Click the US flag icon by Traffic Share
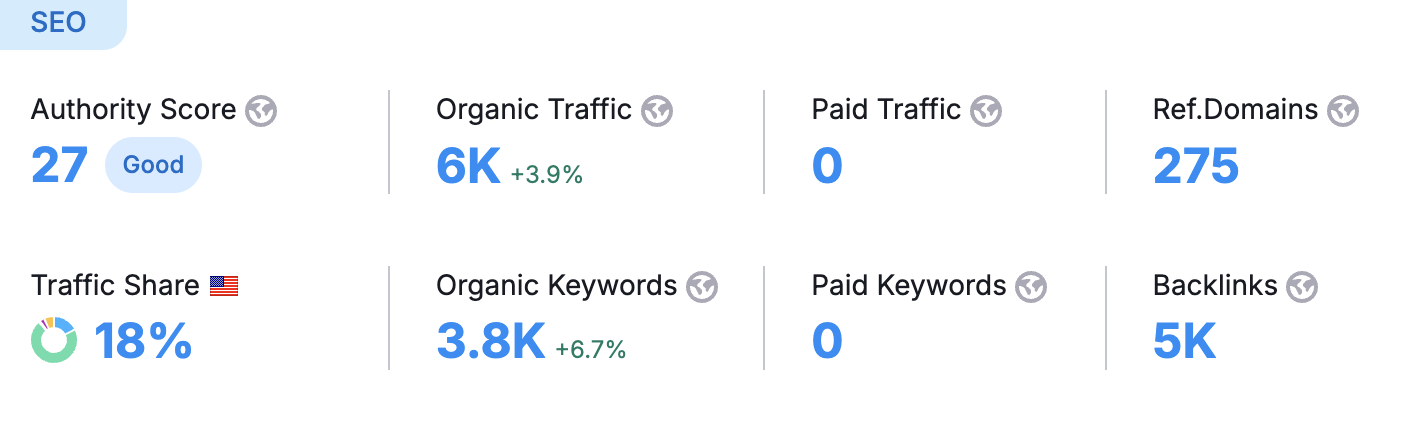Image resolution: width=1426 pixels, height=436 pixels. (224, 287)
